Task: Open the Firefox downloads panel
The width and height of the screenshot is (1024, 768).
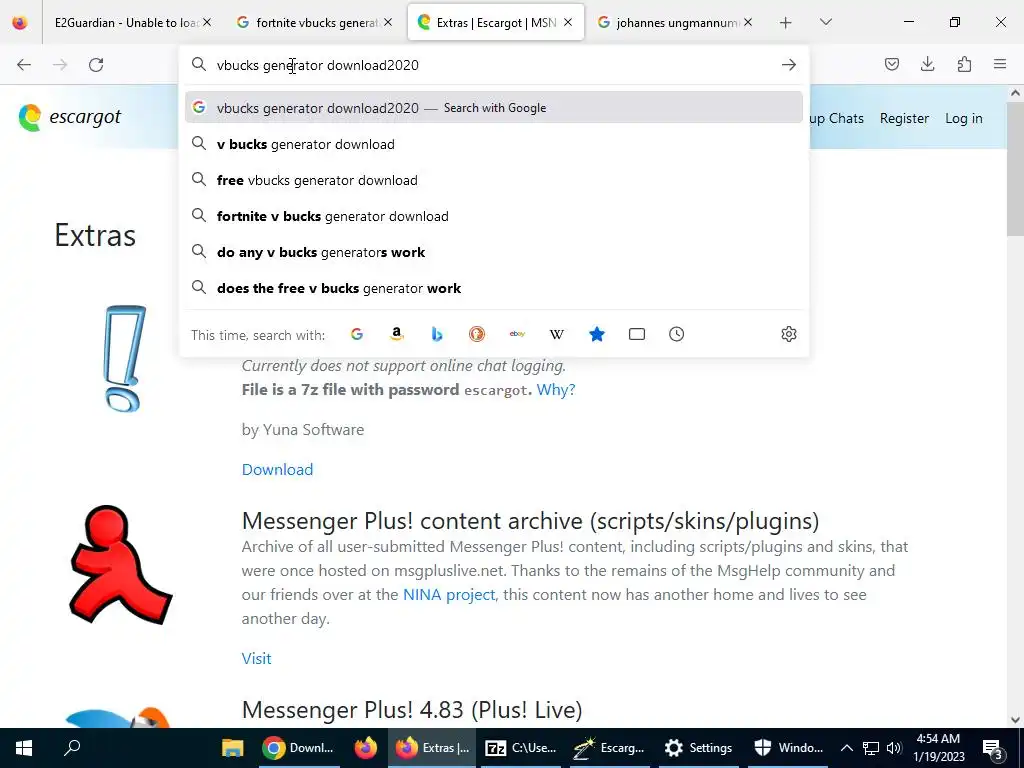Action: coord(927,64)
